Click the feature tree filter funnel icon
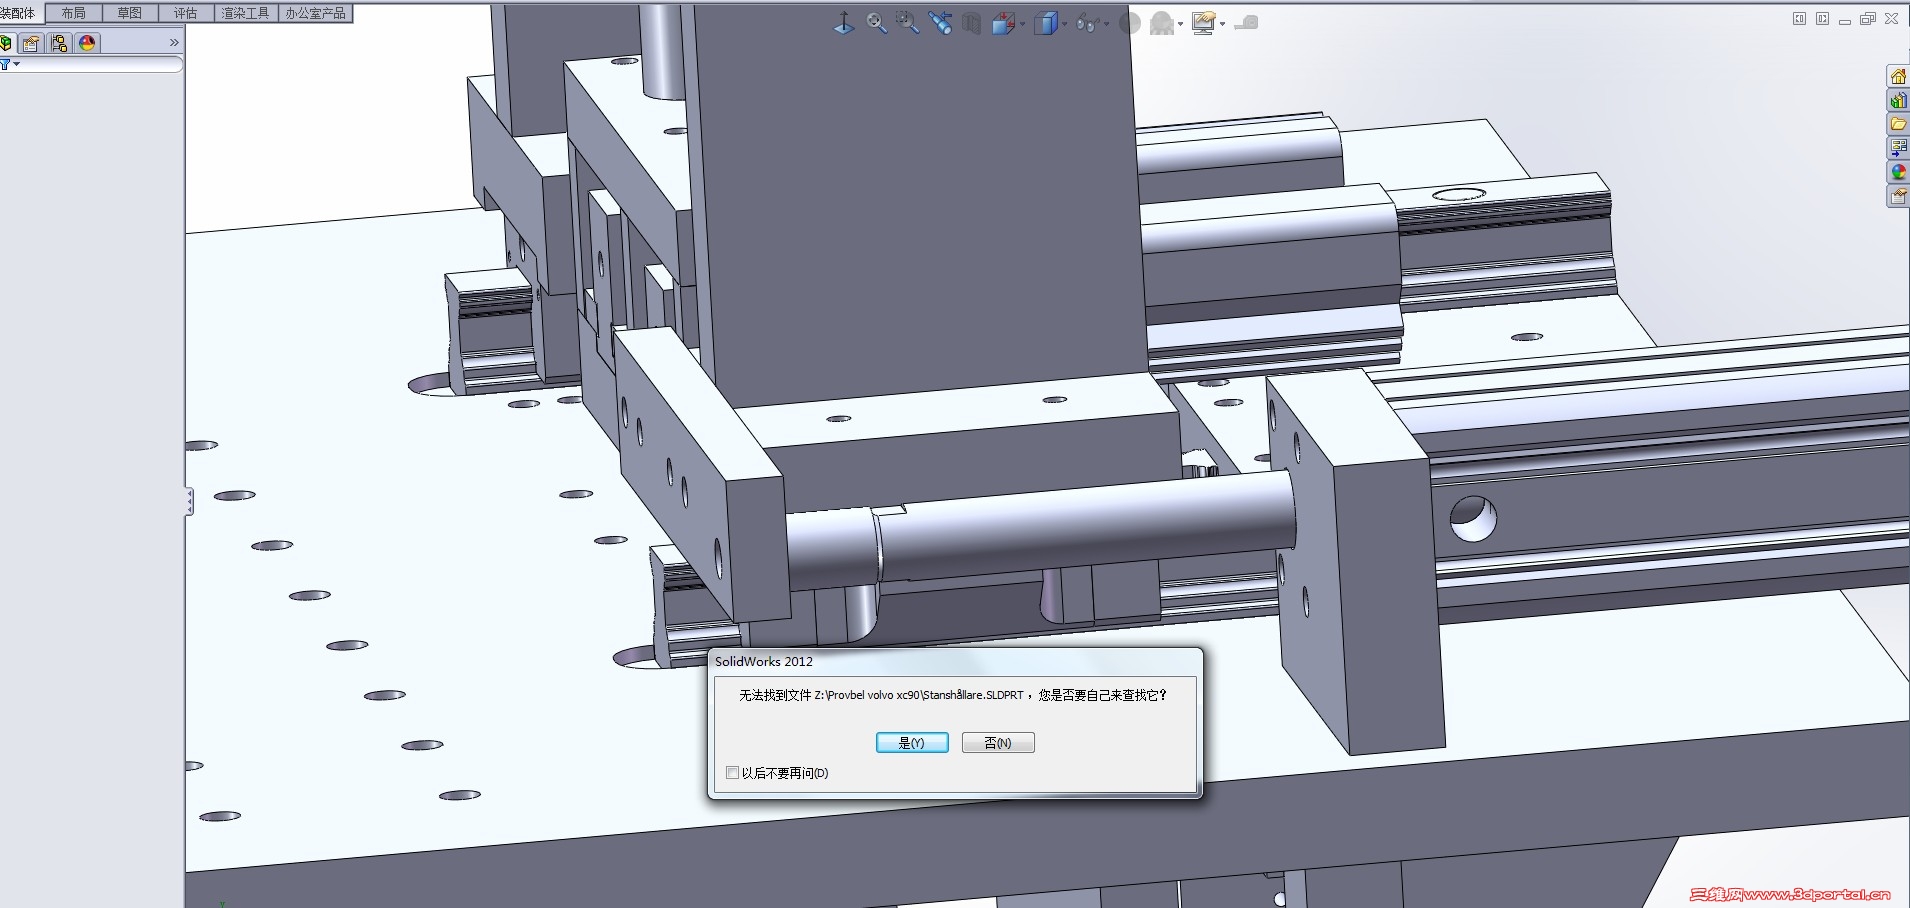This screenshot has height=908, width=1910. tap(5, 65)
